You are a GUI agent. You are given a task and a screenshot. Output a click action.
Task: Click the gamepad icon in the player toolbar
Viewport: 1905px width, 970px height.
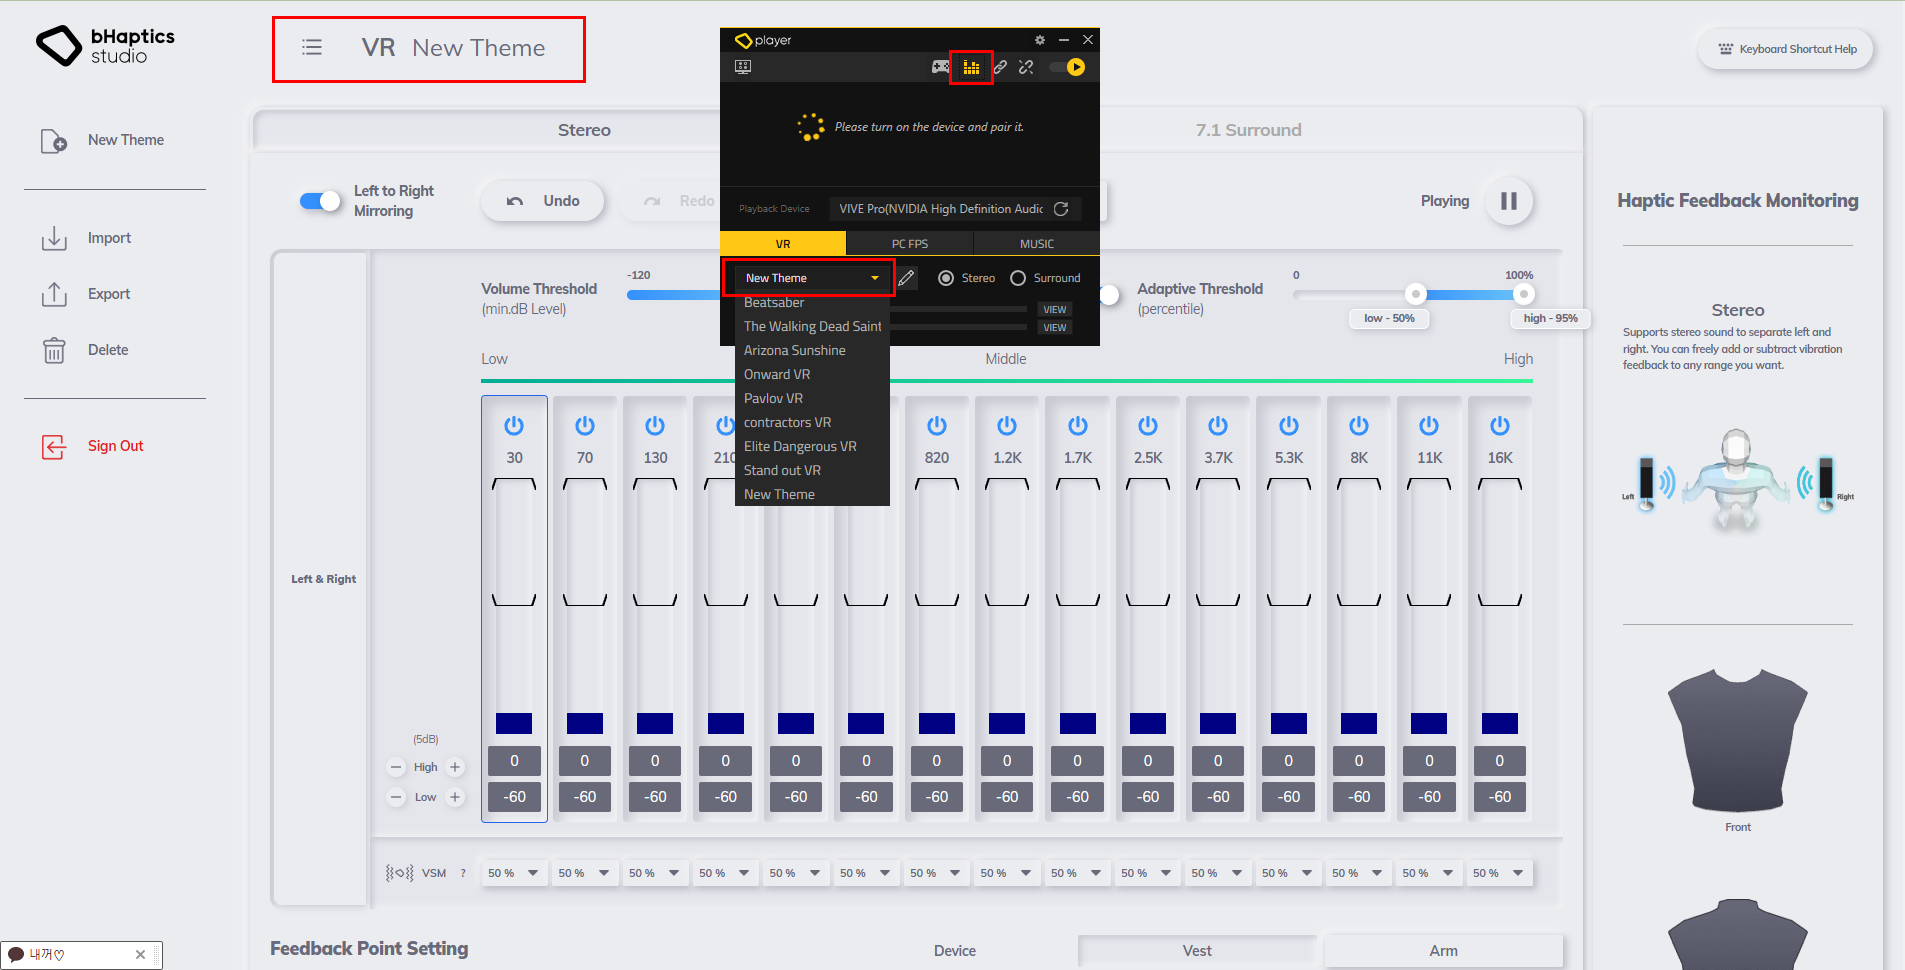pyautogui.click(x=940, y=67)
